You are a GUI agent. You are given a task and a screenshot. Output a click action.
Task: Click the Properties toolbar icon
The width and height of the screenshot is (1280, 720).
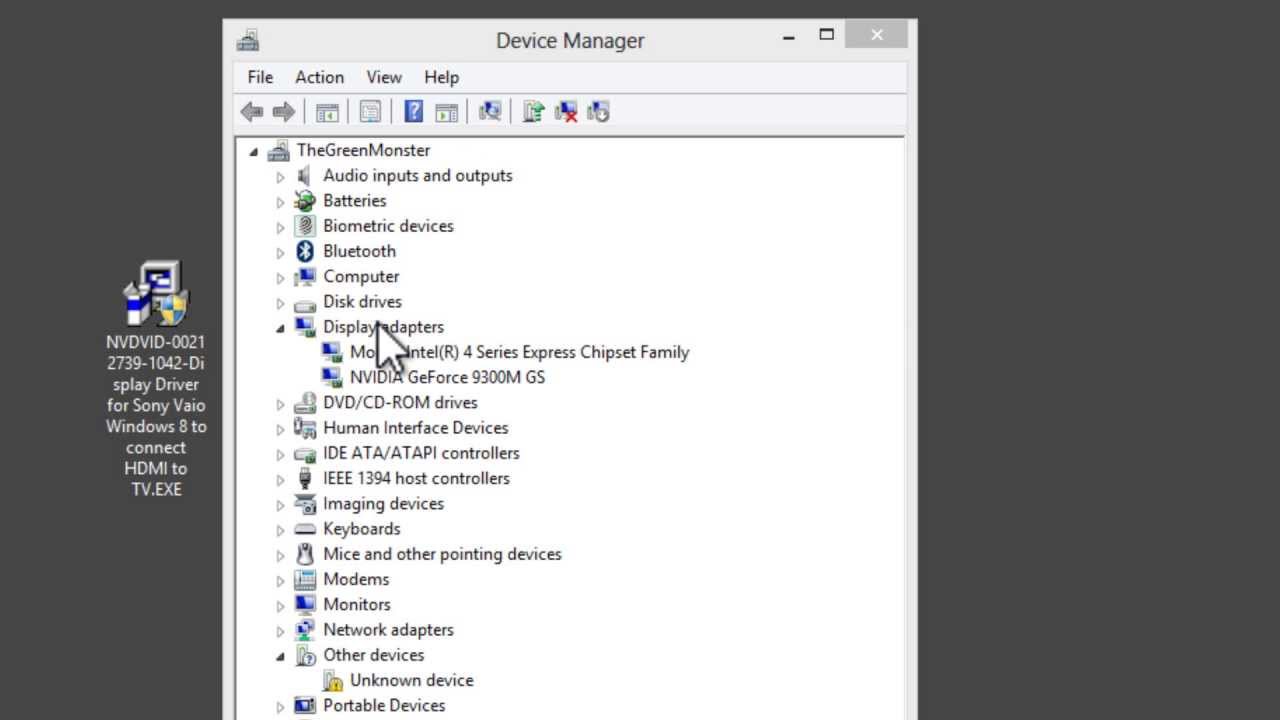[x=370, y=112]
